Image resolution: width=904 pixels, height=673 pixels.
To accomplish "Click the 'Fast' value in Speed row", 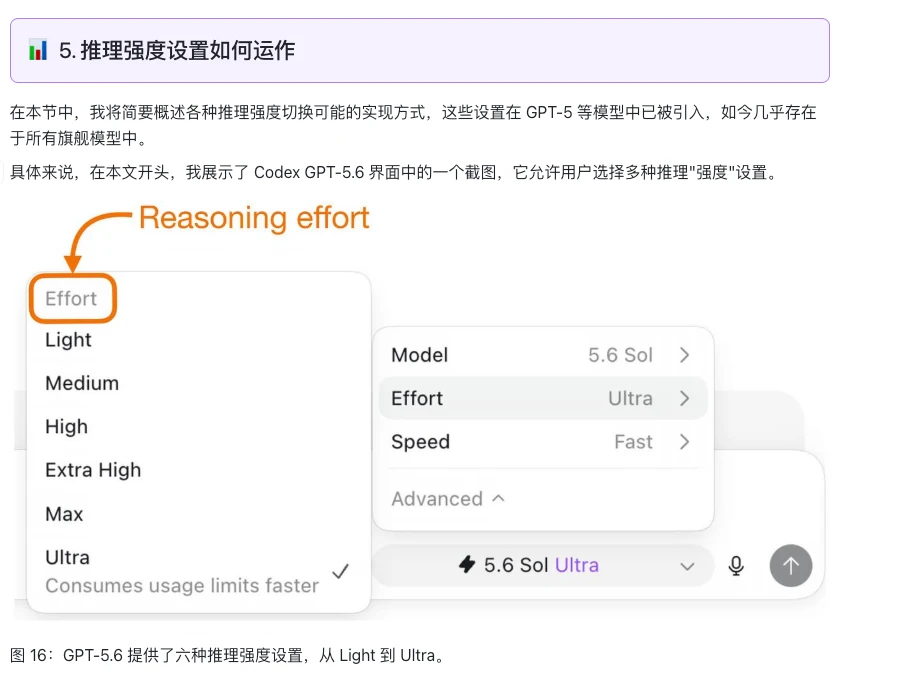I will [633, 442].
